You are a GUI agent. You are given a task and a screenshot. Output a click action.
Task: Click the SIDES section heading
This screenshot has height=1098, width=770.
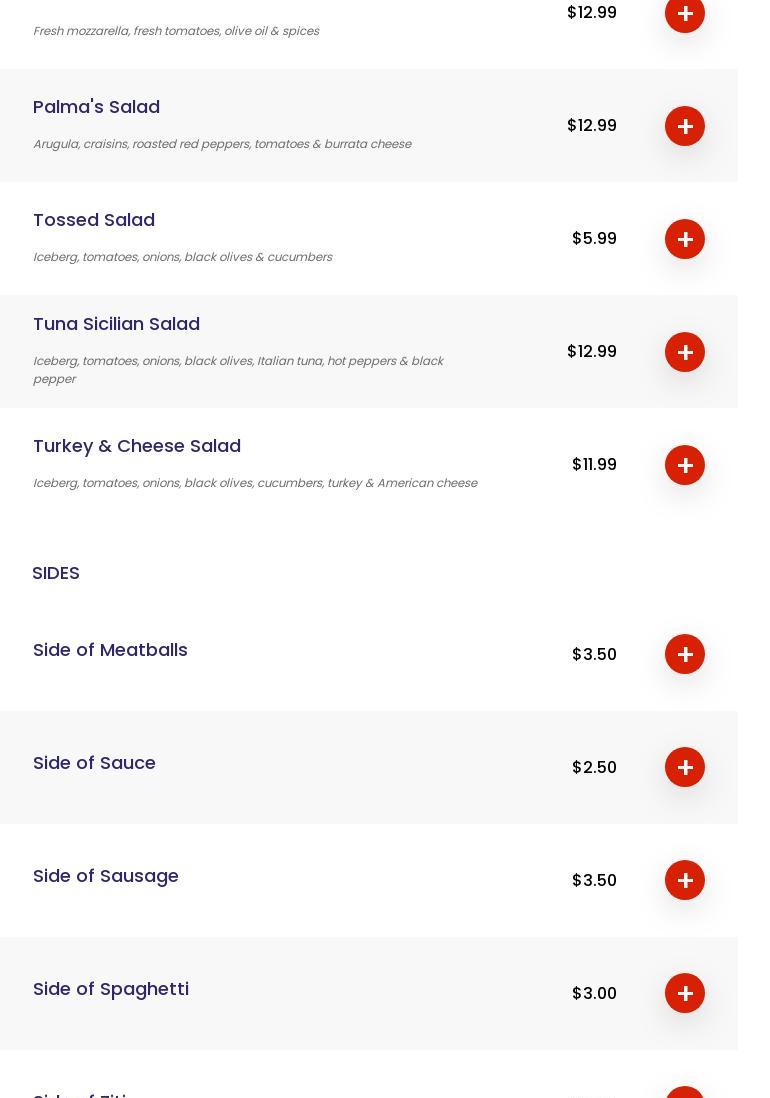pyautogui.click(x=56, y=573)
